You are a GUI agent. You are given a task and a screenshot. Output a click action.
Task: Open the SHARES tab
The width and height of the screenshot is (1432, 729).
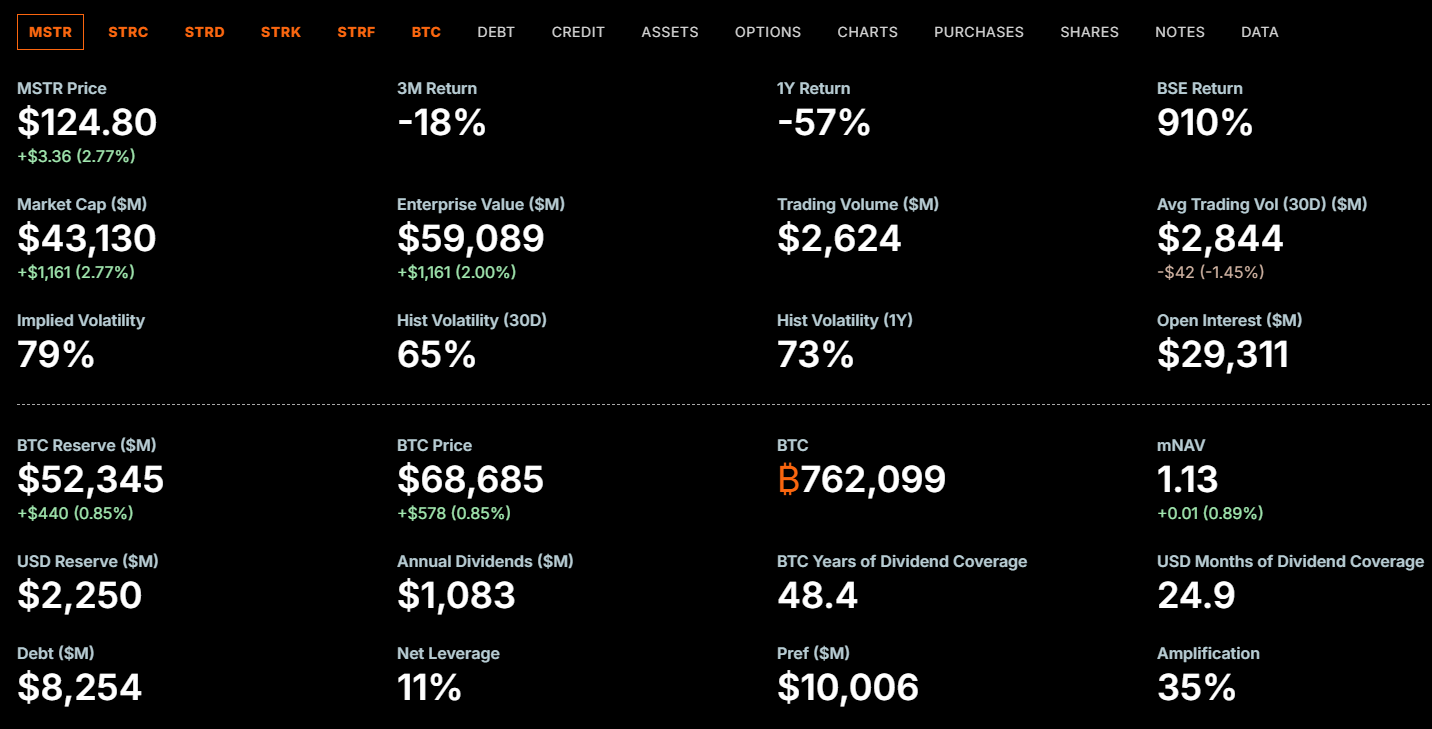1089,32
